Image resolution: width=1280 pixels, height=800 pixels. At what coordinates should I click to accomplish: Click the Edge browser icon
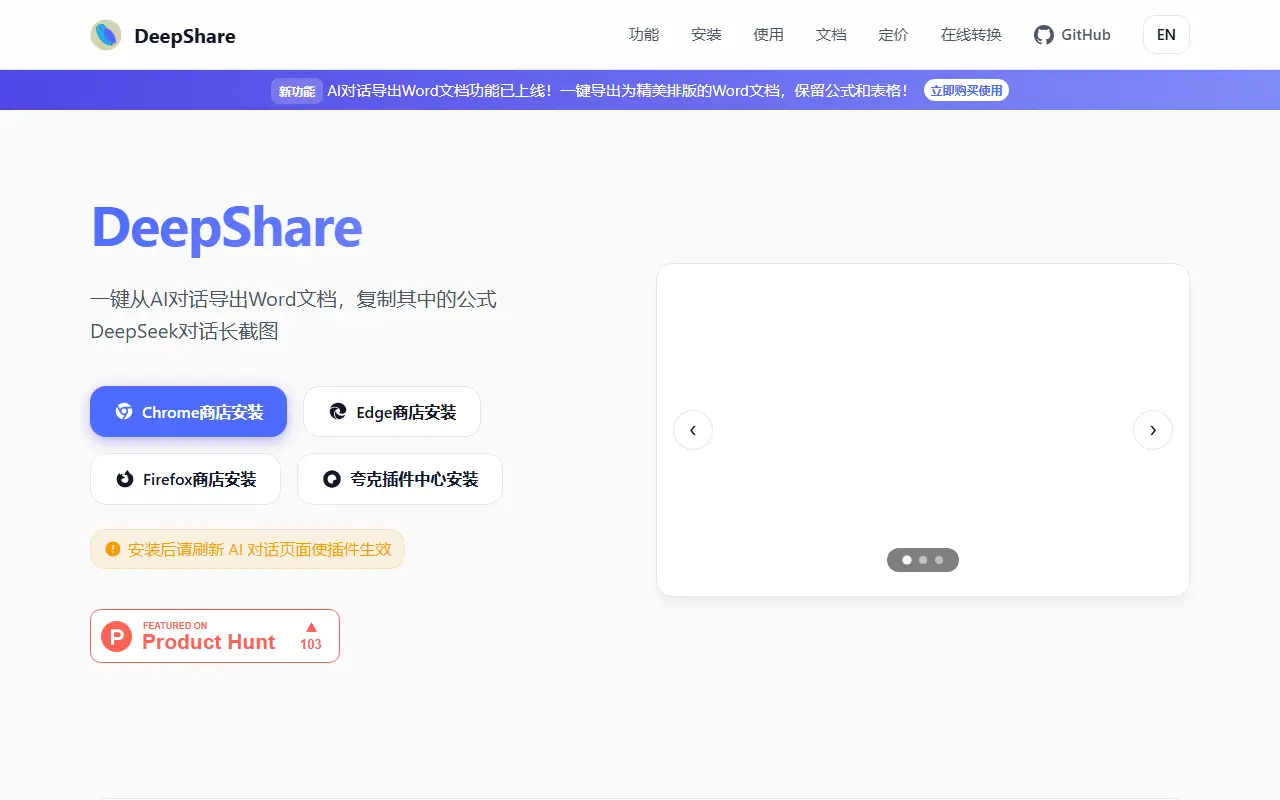point(338,412)
